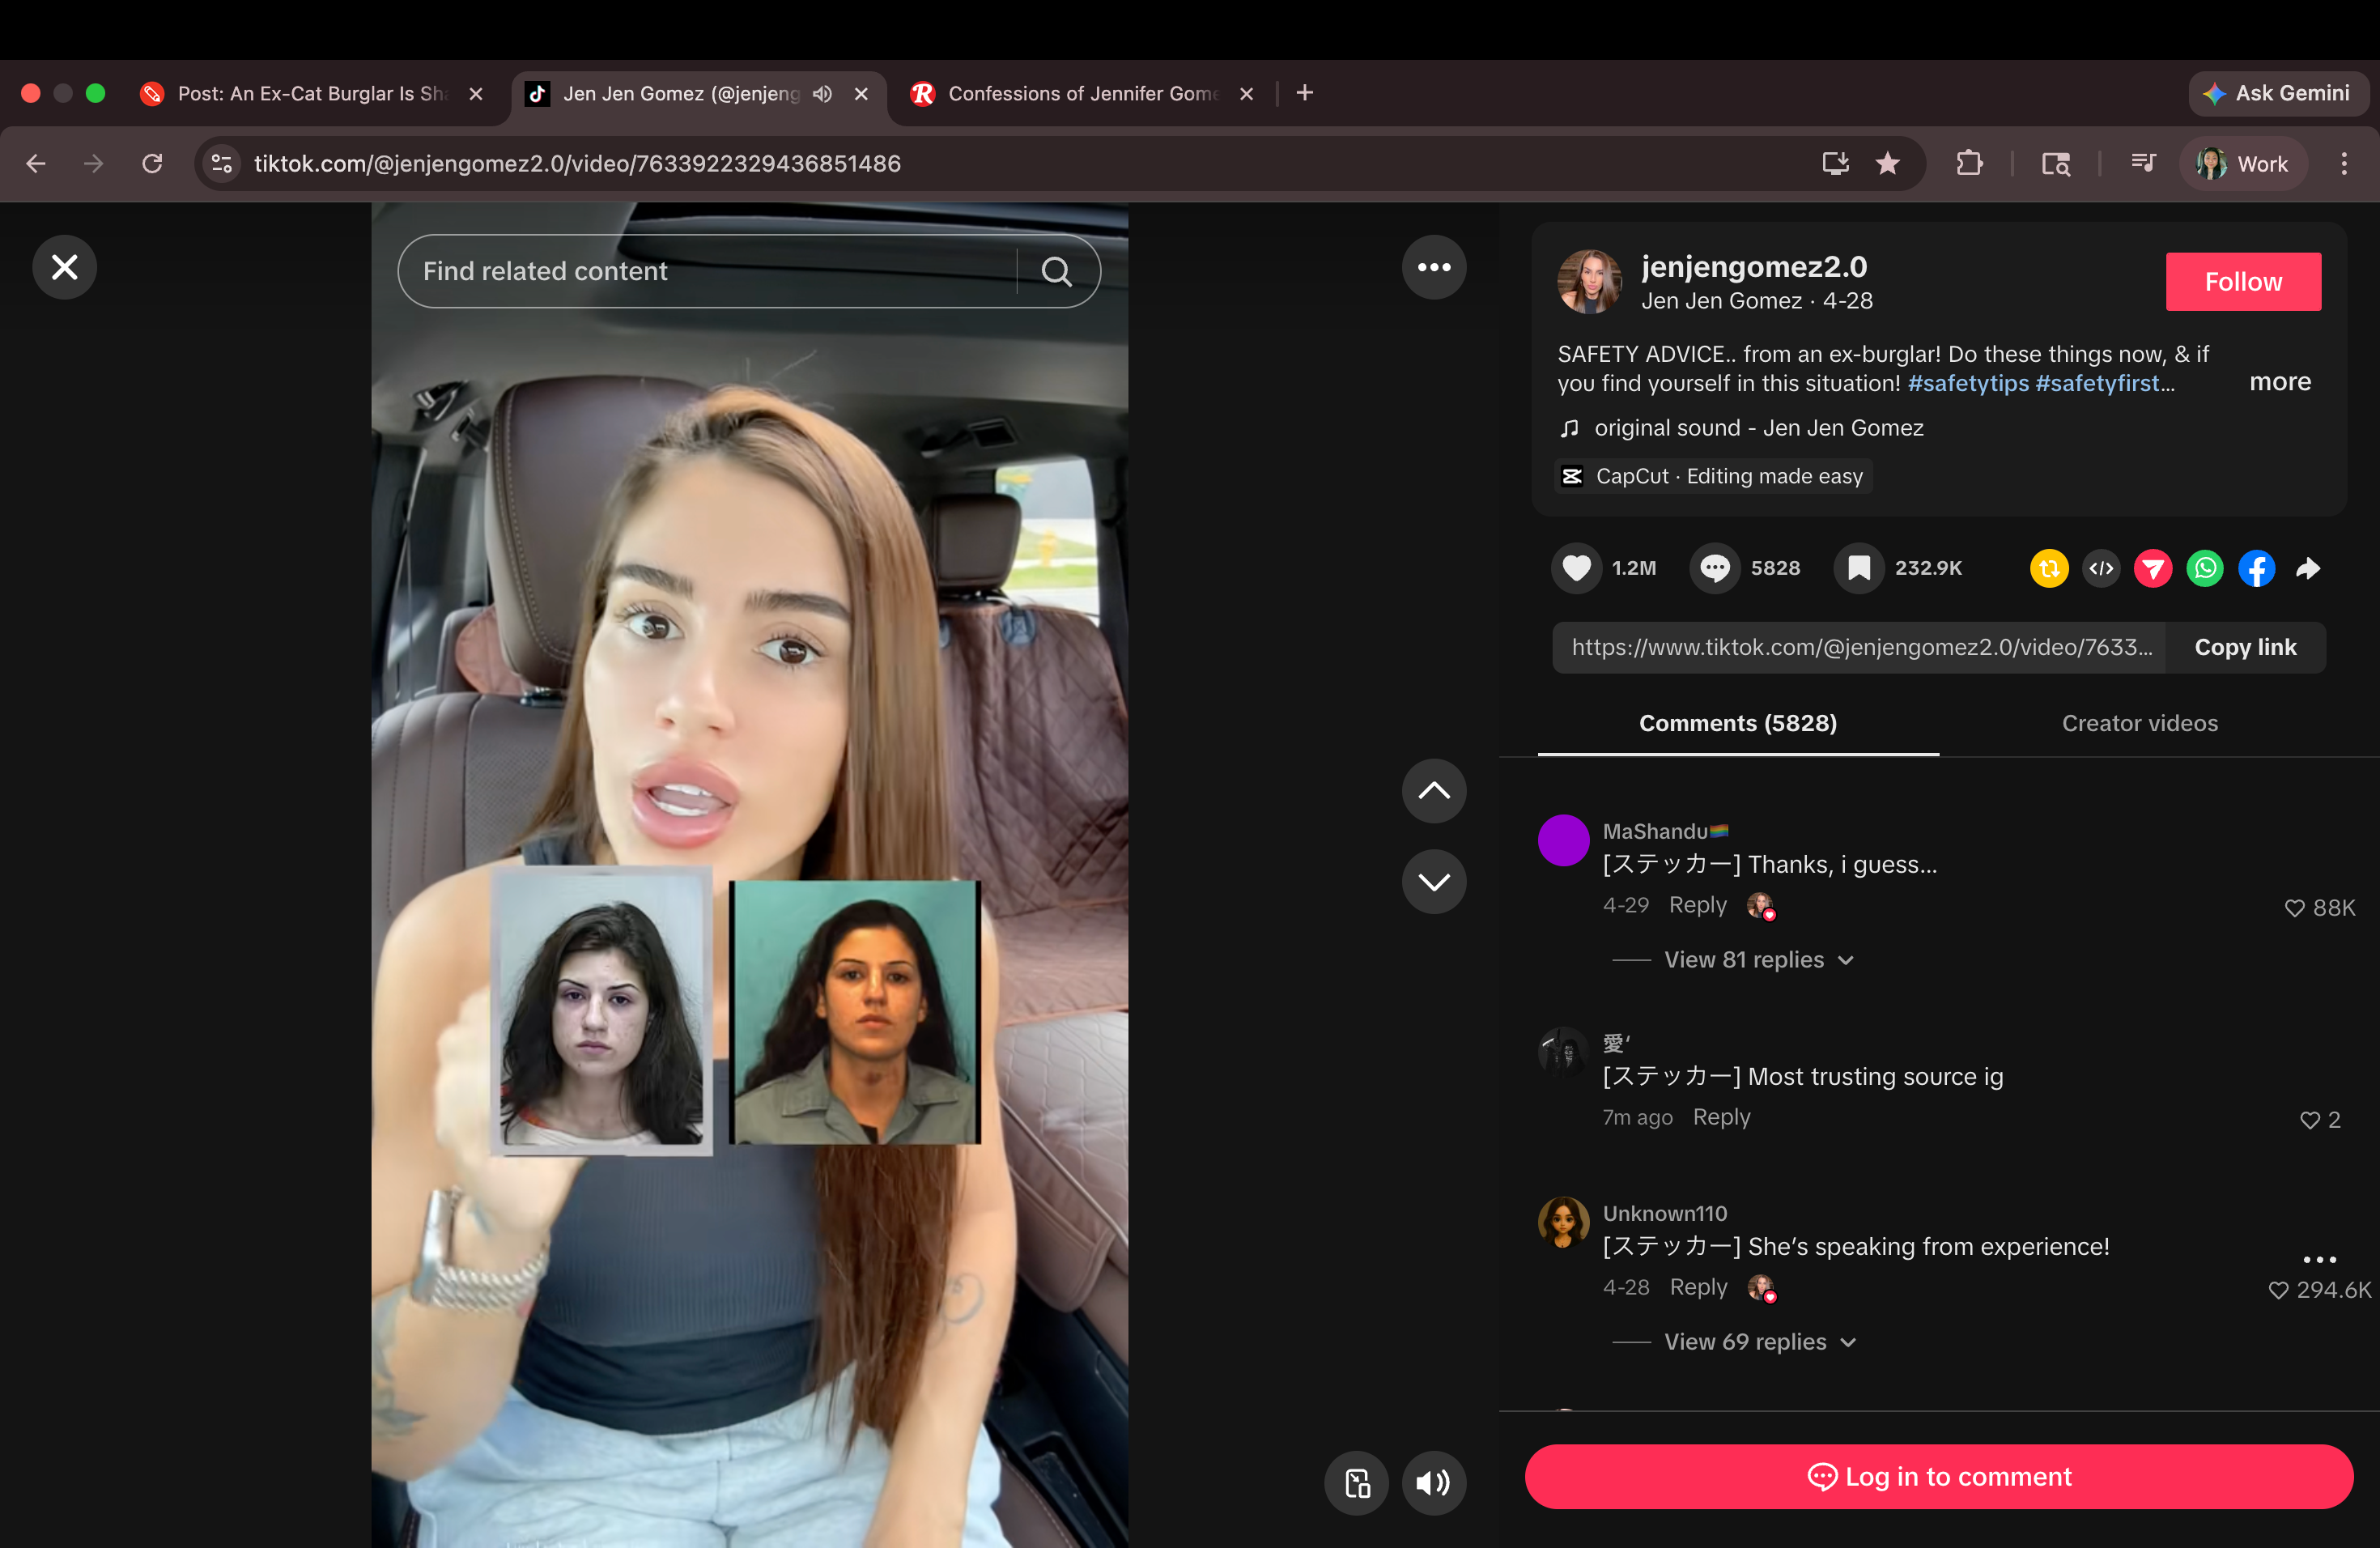The width and height of the screenshot is (2380, 1548).
Task: Like the video with heart icon
Action: point(1577,568)
